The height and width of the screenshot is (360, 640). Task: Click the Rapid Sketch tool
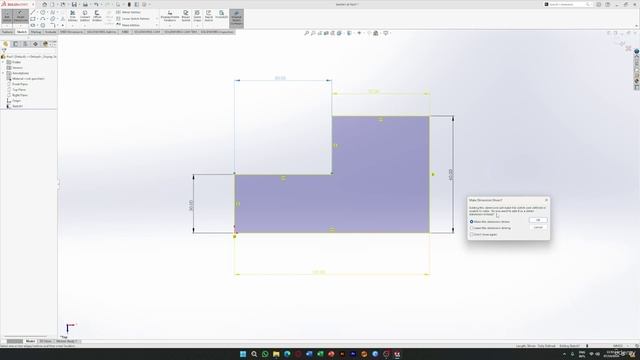pos(209,16)
